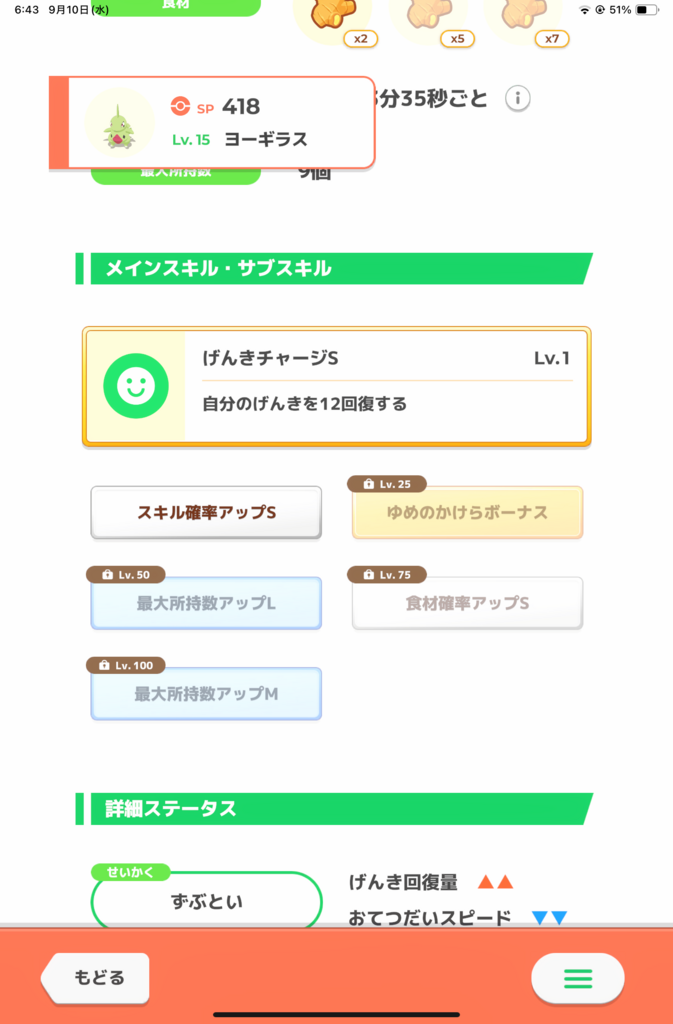Go back with the もどる button
The width and height of the screenshot is (673, 1024).
pyautogui.click(x=95, y=978)
